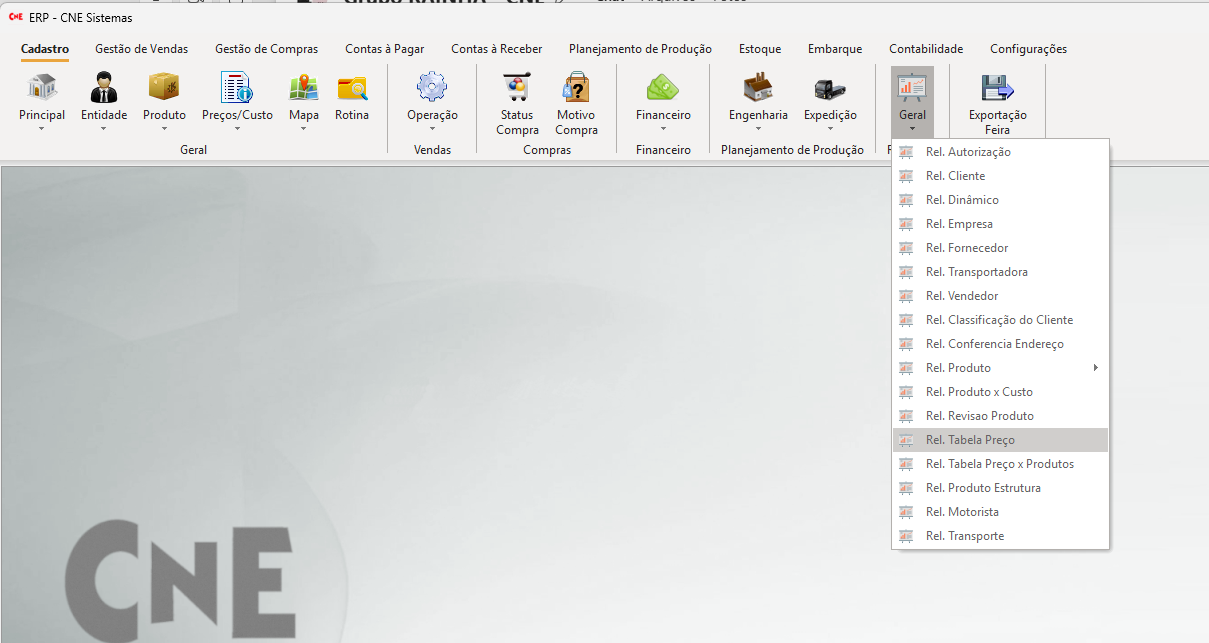Viewport: 1209px width, 643px height.
Task: Click the Engenharia factory icon
Action: tap(758, 88)
